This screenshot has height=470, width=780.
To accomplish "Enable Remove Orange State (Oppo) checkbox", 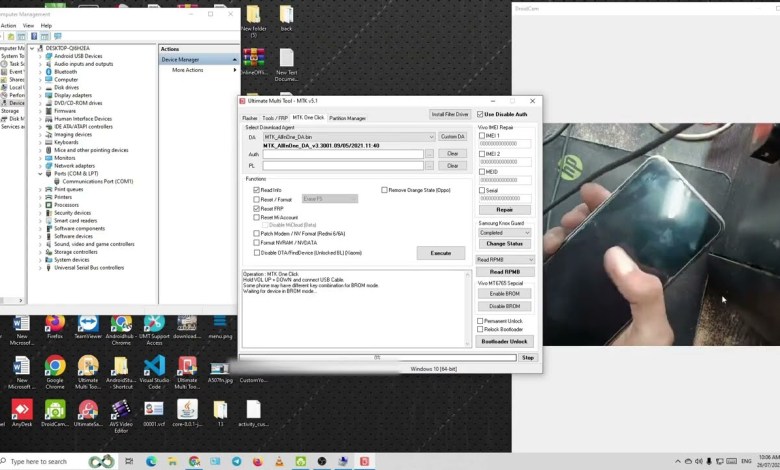I will 384,190.
